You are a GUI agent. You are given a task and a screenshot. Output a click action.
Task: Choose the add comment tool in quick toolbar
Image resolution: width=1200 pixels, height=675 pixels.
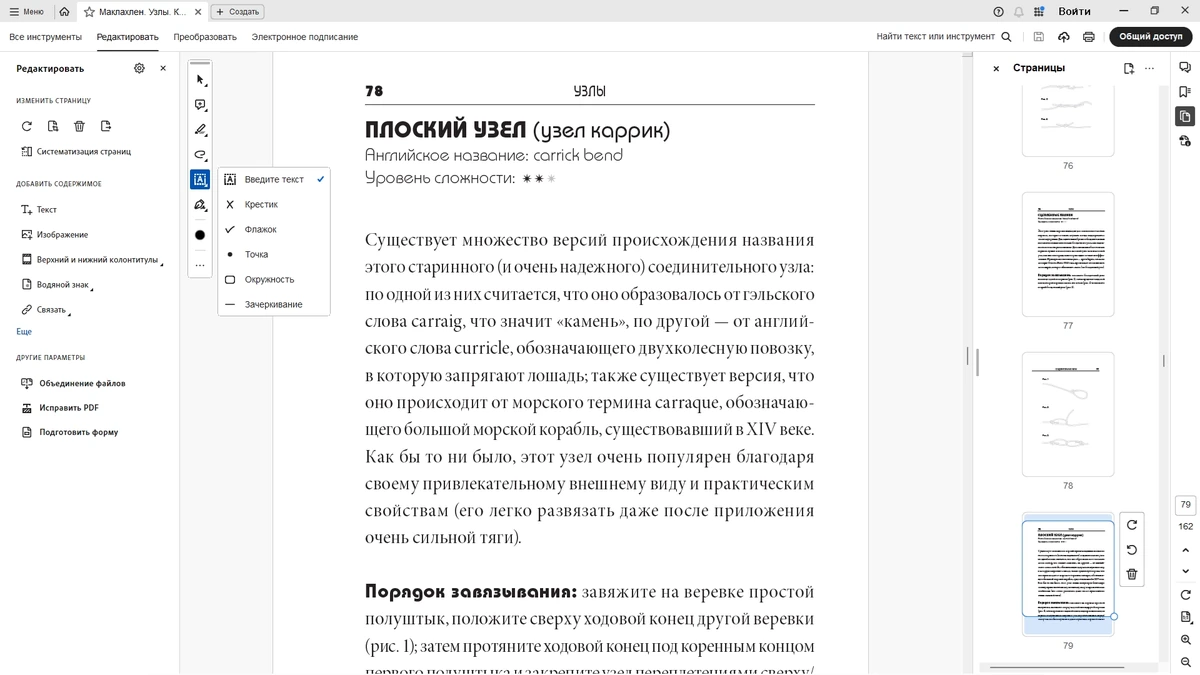pyautogui.click(x=200, y=105)
